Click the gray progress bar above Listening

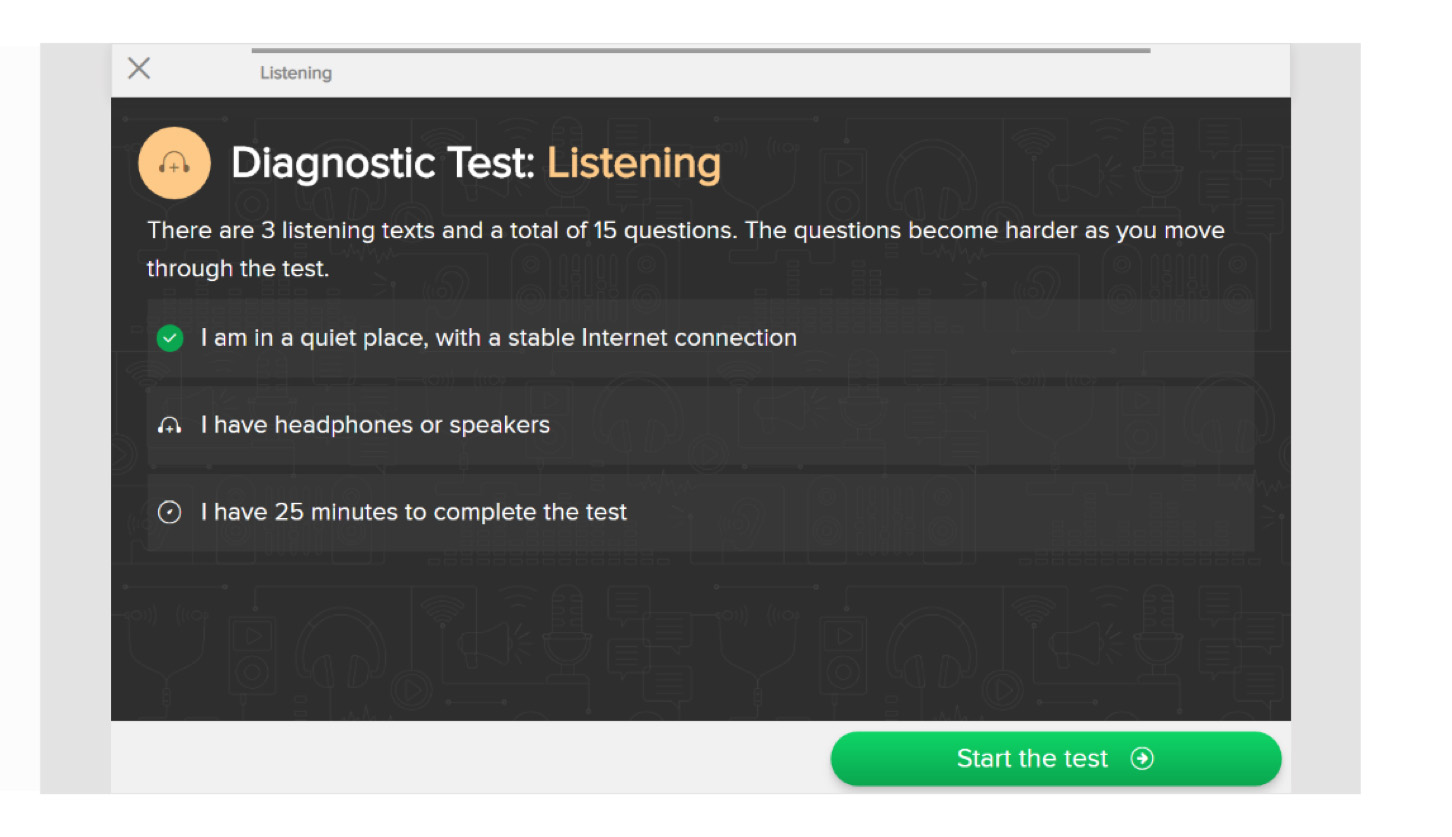coord(700,50)
